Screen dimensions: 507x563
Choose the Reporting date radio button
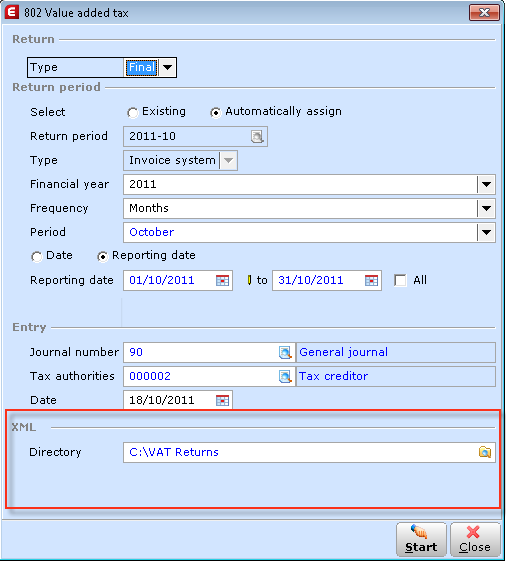[x=103, y=257]
